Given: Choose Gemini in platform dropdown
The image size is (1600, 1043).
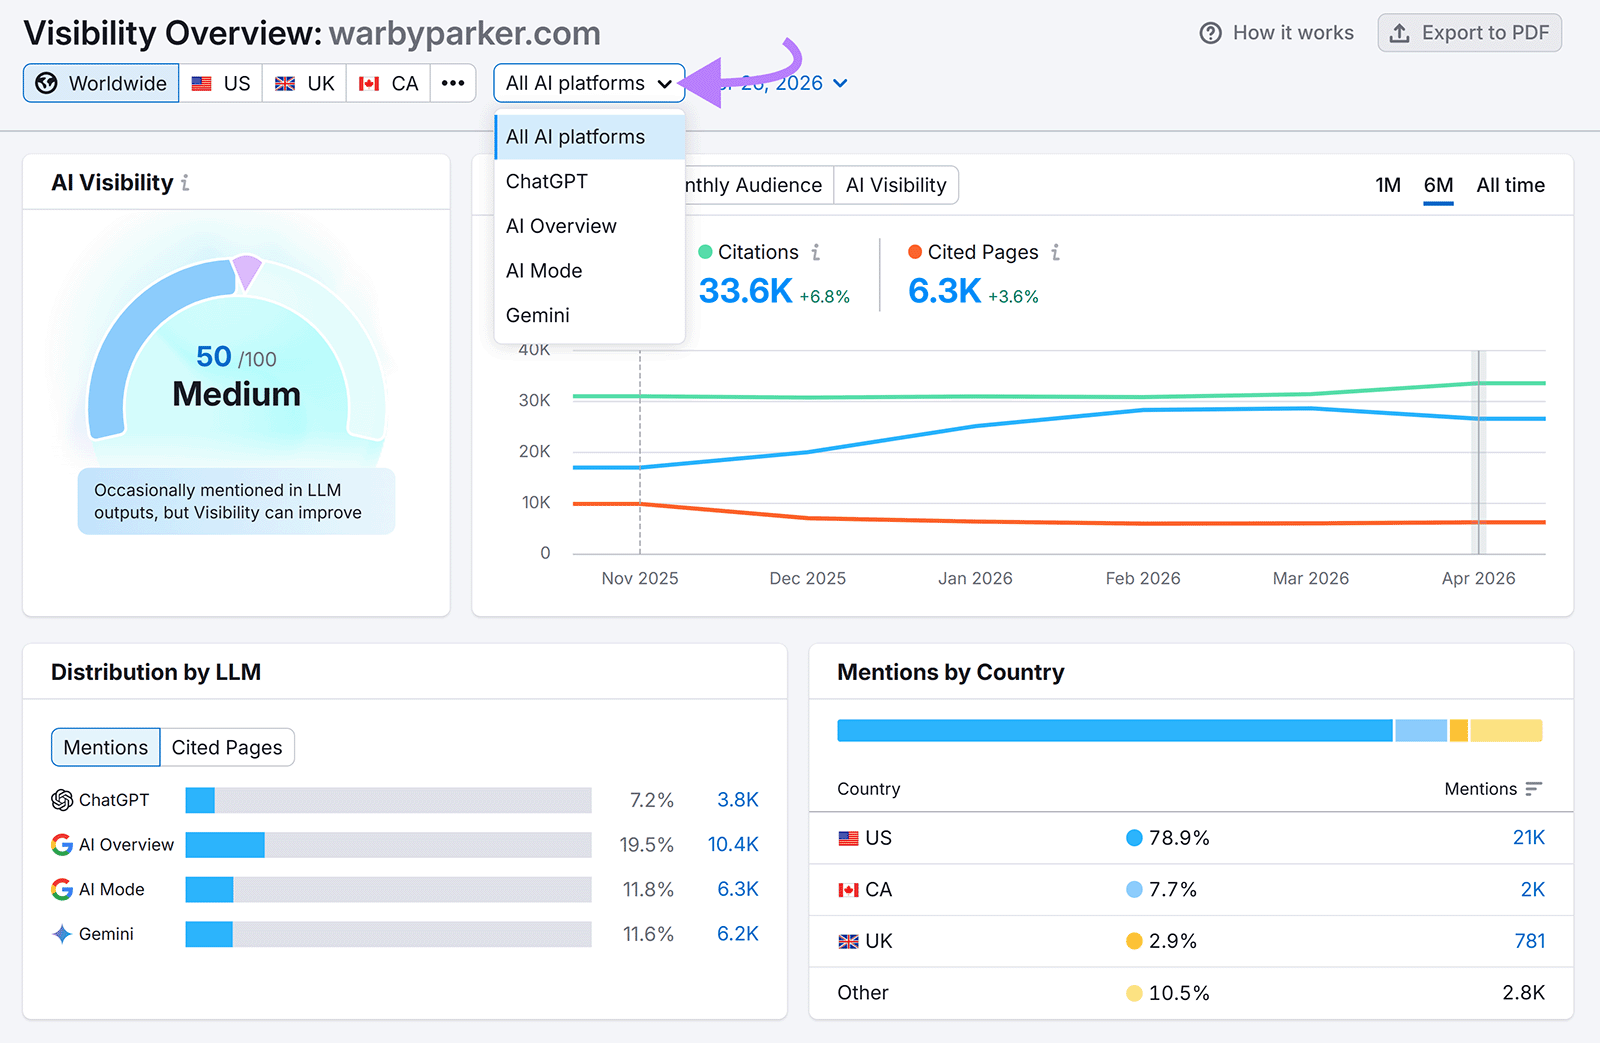Looking at the screenshot, I should [x=589, y=315].
